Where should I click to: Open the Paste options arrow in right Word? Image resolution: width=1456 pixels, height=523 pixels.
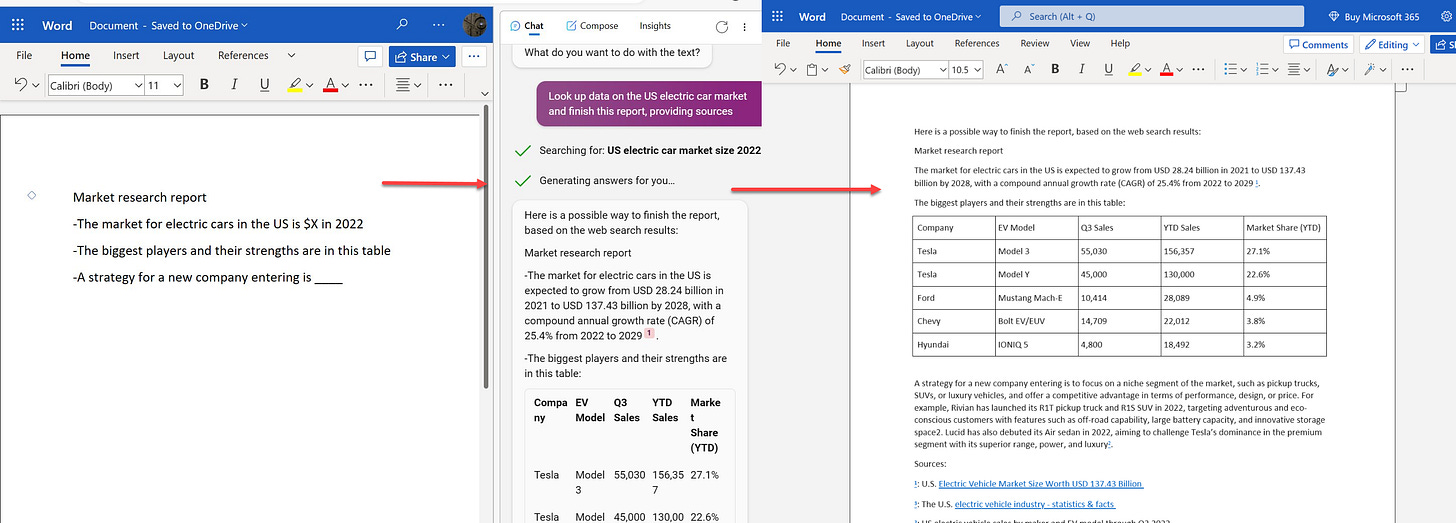[x=825, y=70]
